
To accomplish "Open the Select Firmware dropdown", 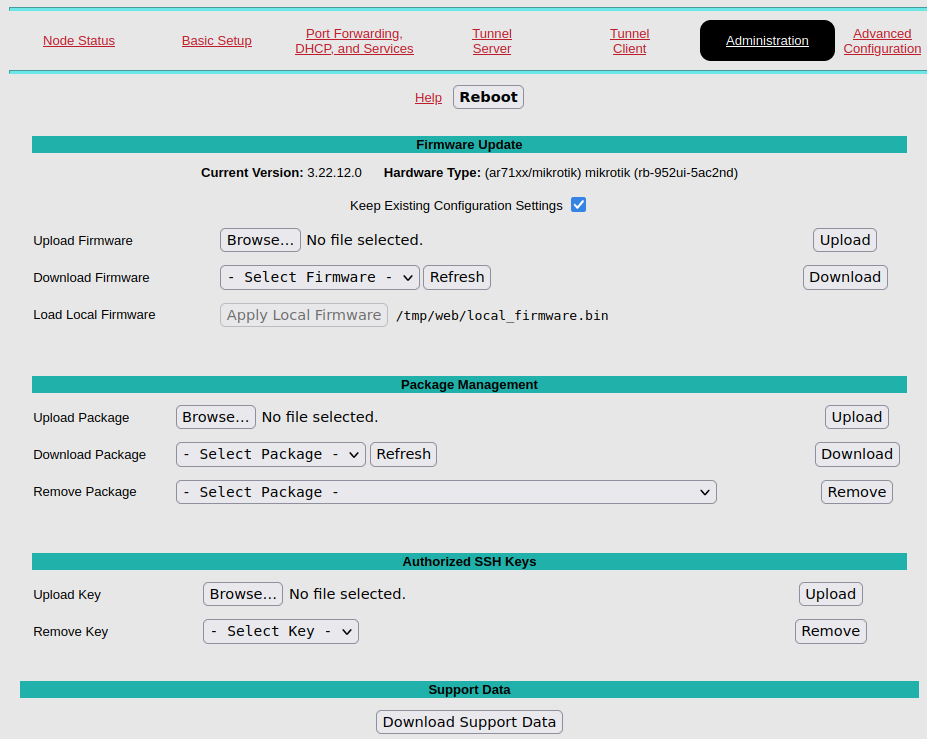I will 319,277.
